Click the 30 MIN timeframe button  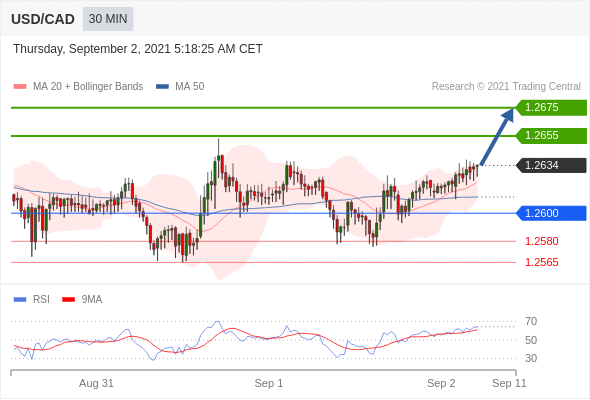click(x=108, y=19)
